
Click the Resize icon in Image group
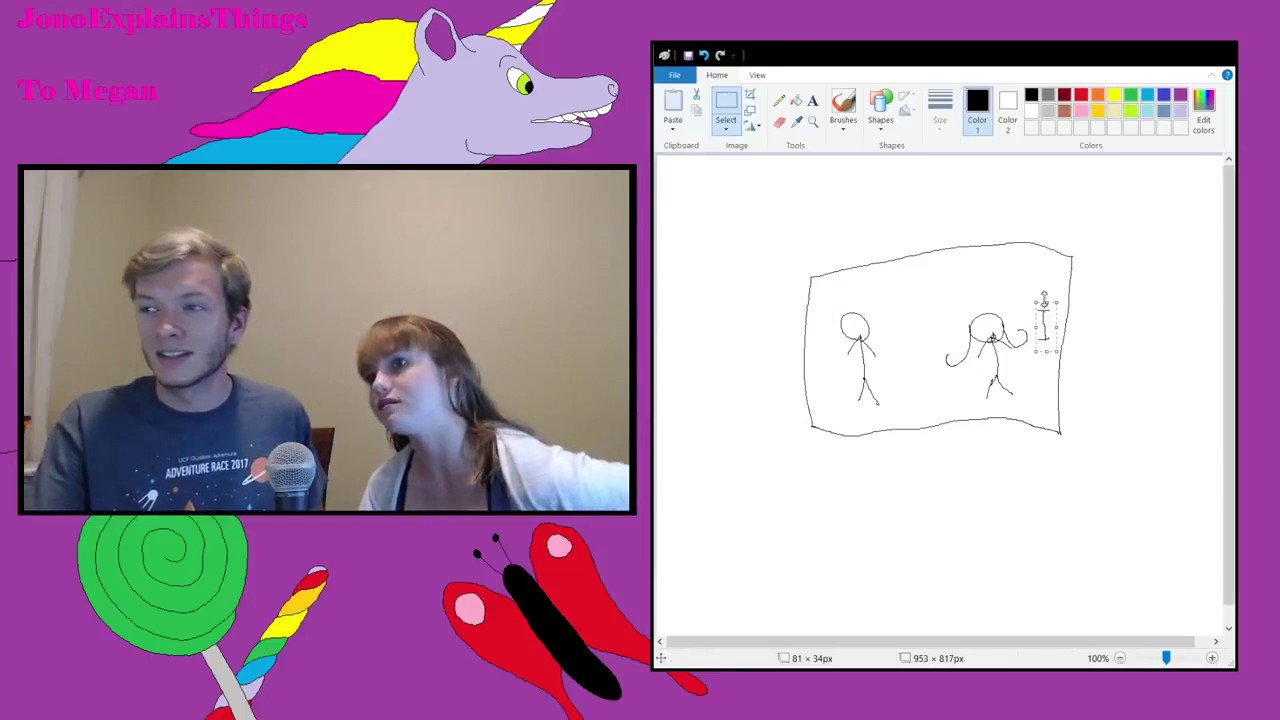(750, 110)
